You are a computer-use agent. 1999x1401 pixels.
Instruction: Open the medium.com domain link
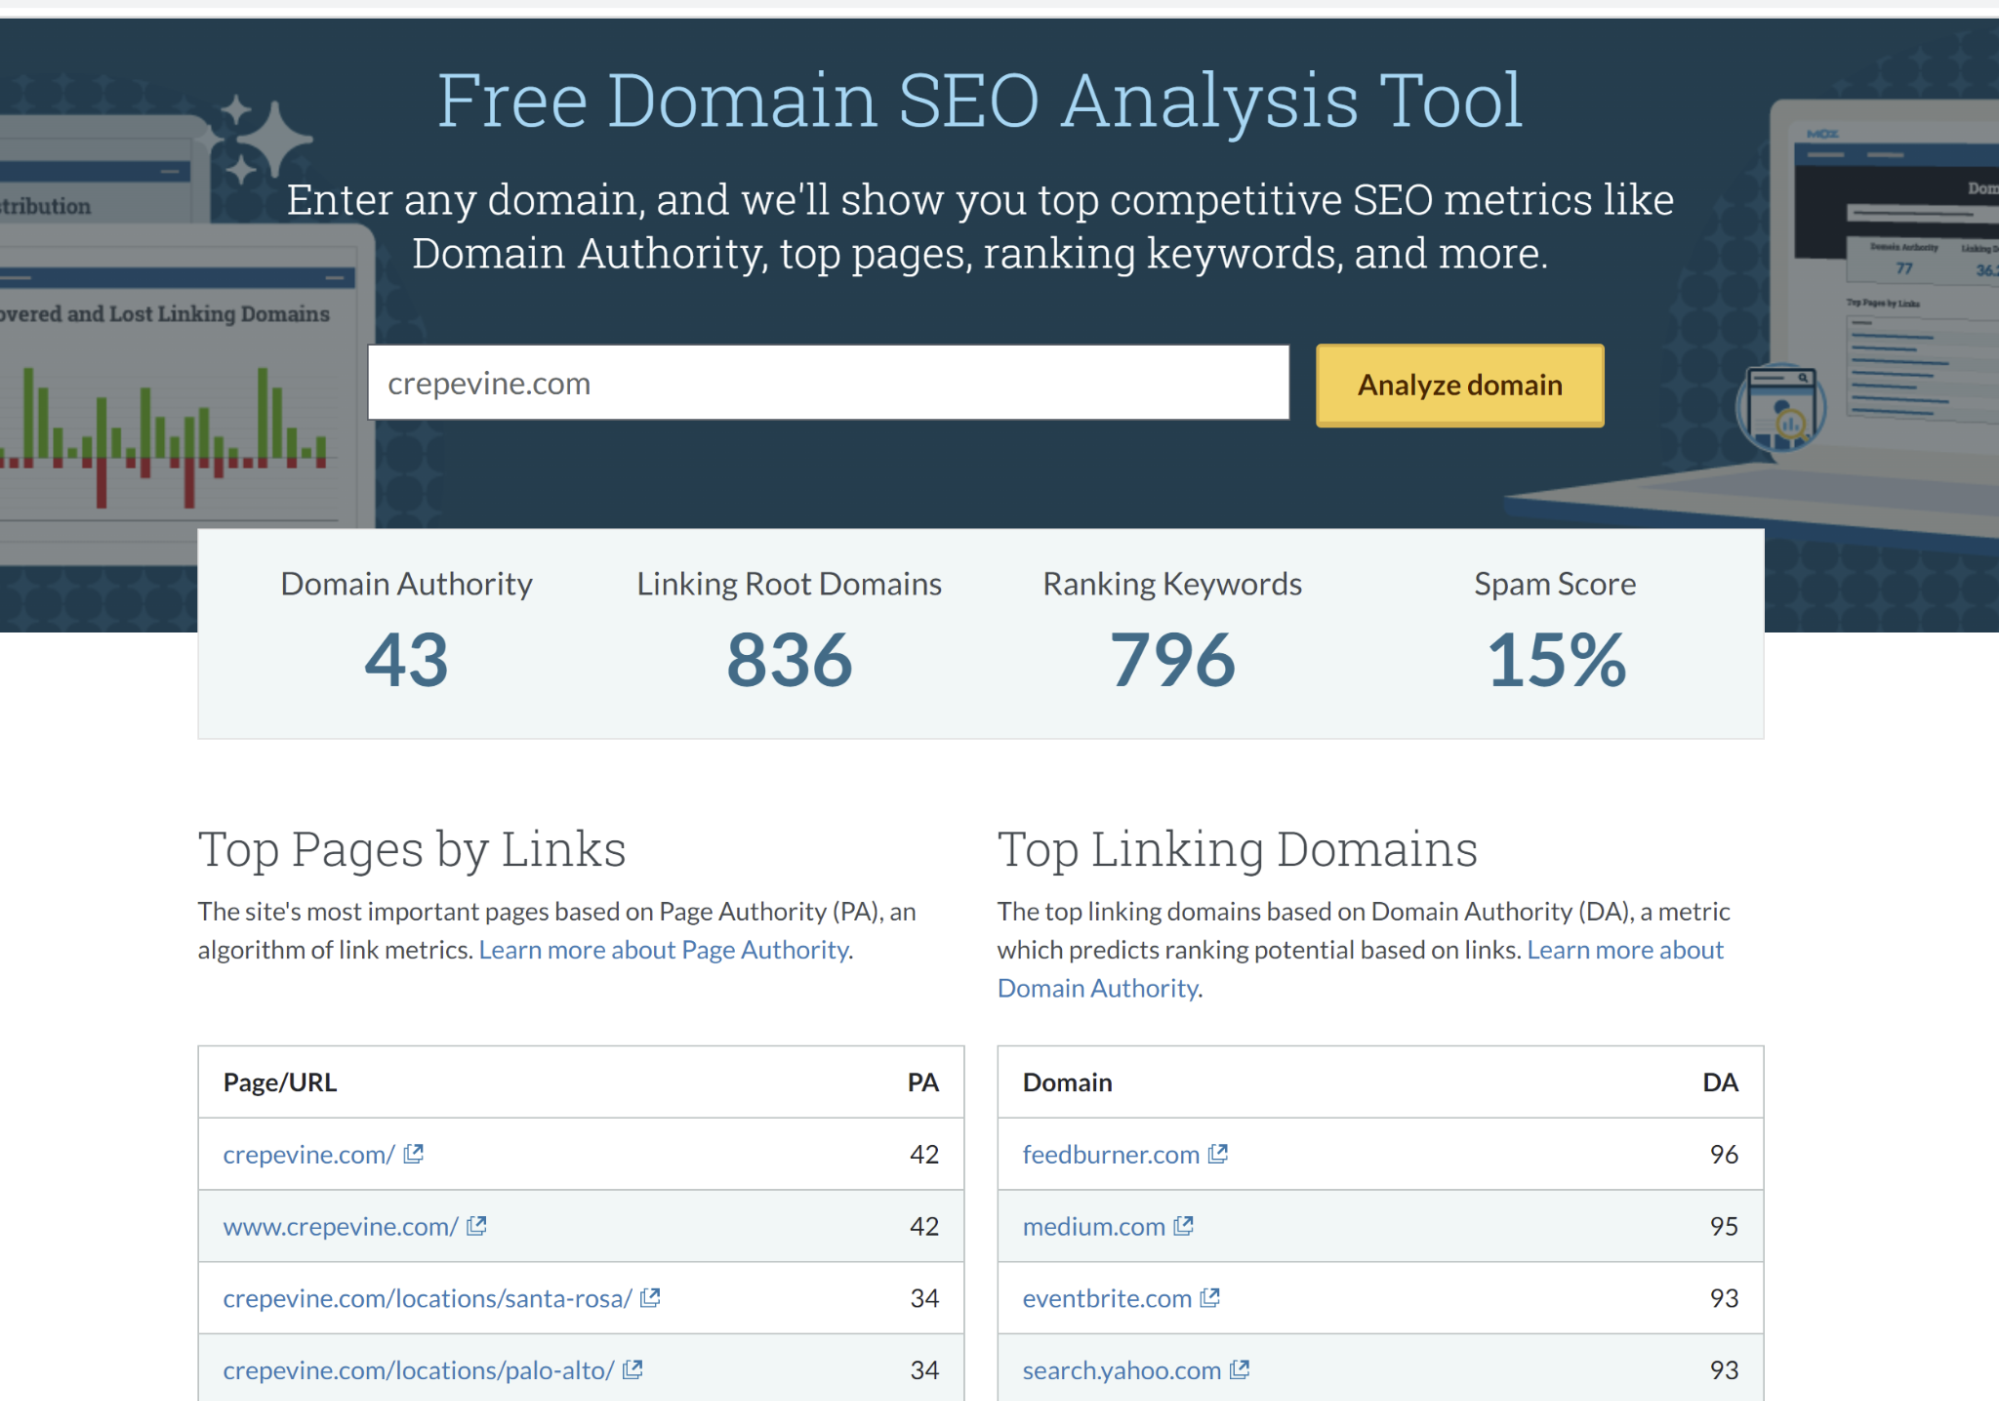1093,1227
